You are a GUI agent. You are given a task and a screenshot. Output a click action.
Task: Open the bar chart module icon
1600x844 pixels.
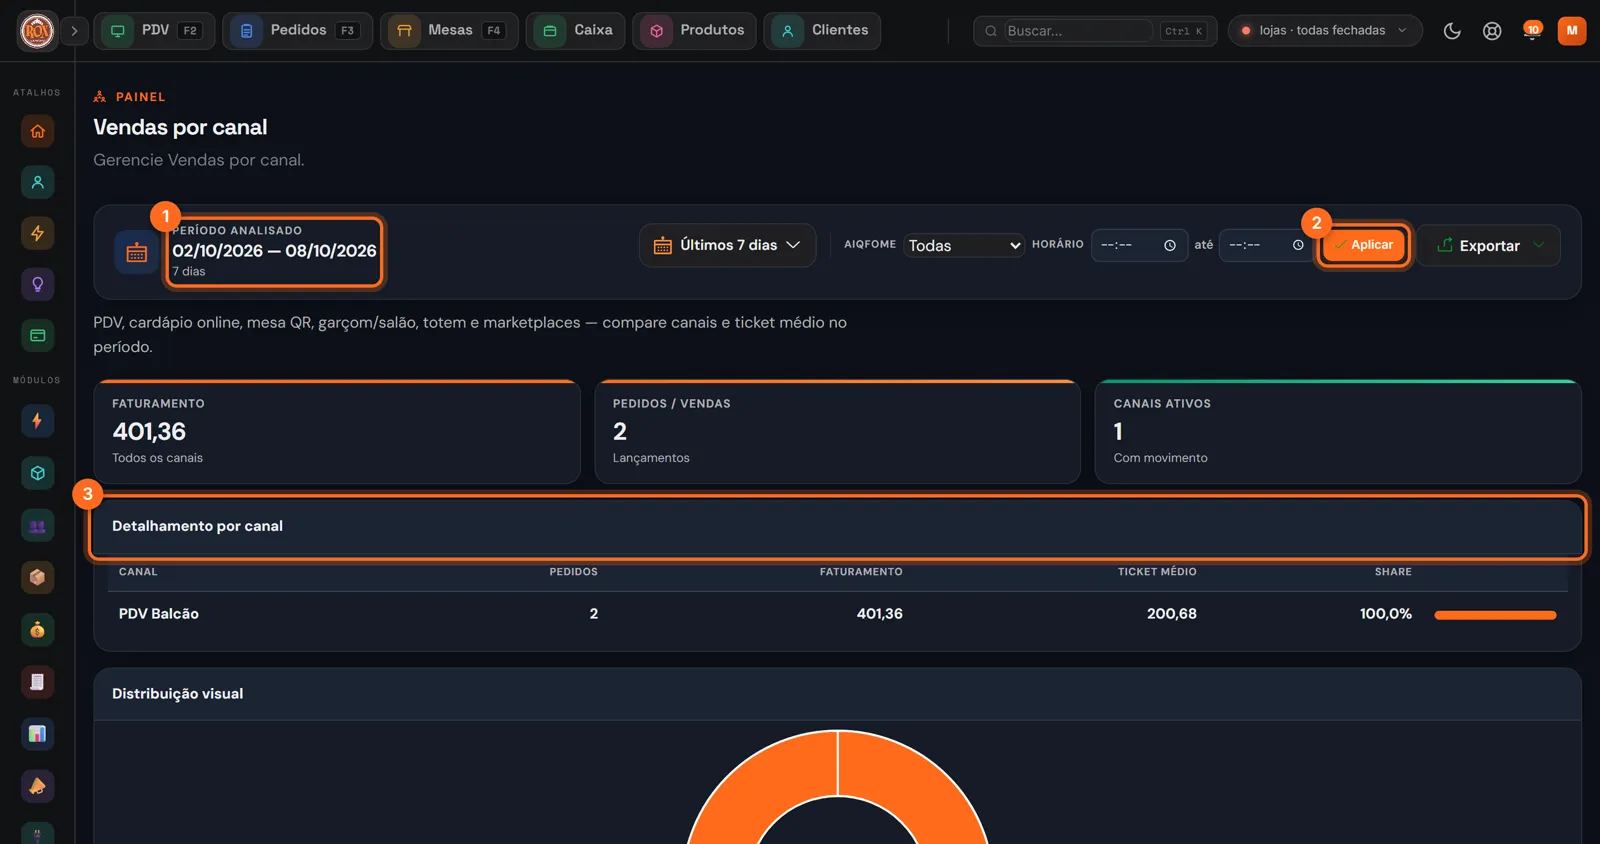coord(37,734)
